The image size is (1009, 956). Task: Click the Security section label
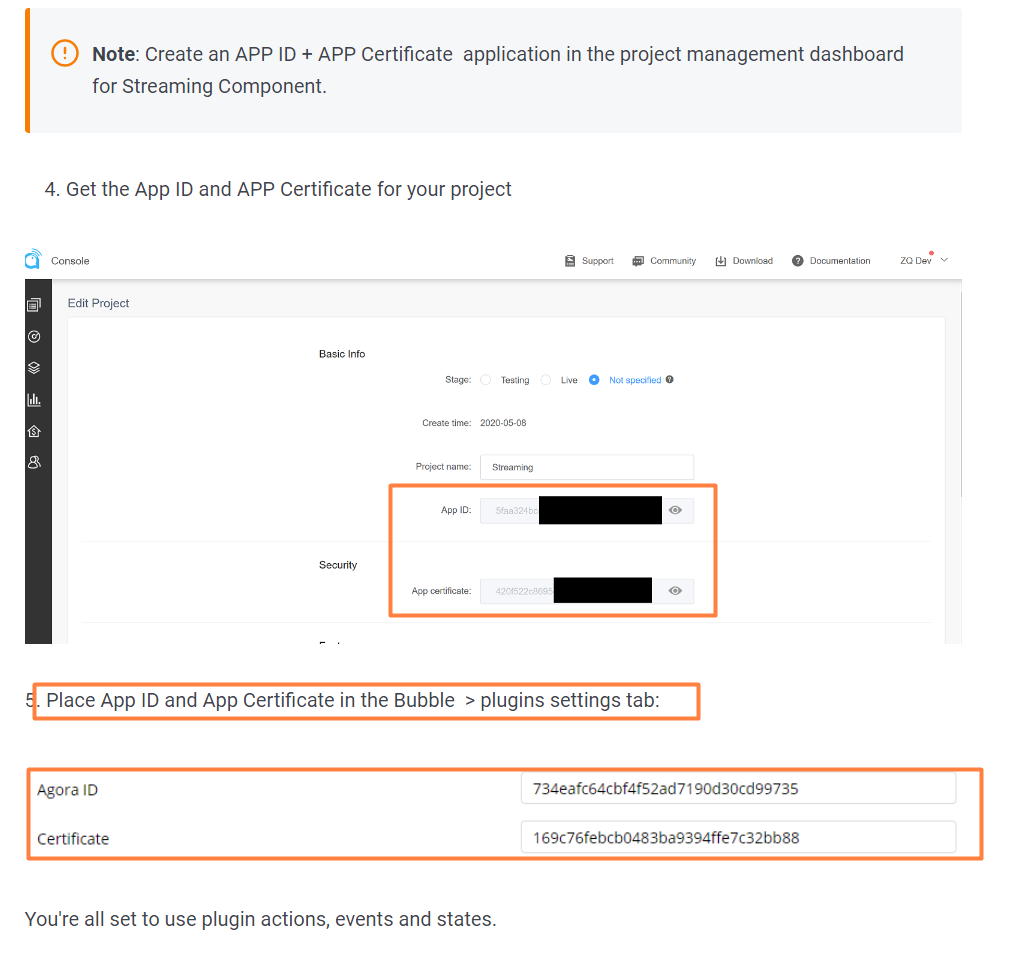(338, 565)
